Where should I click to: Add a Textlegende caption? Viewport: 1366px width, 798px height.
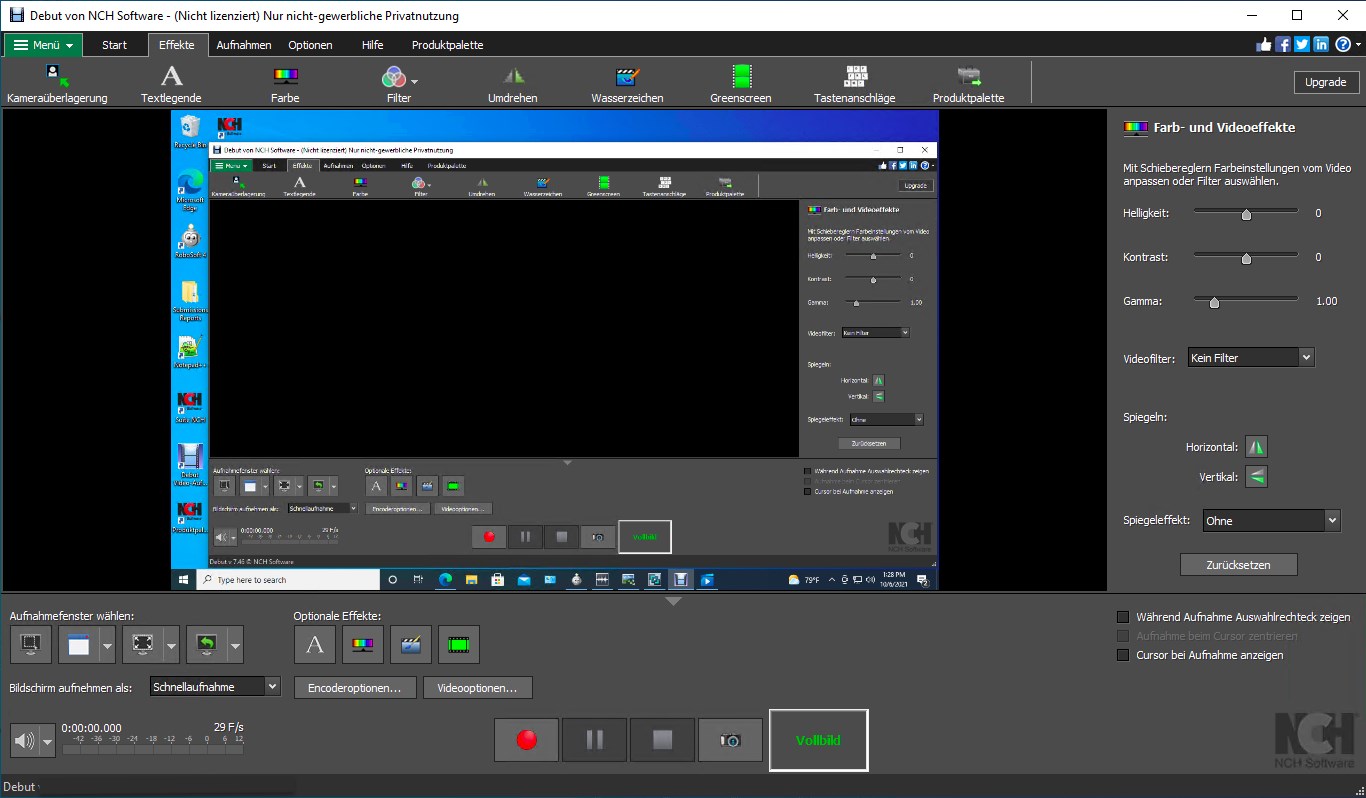171,83
